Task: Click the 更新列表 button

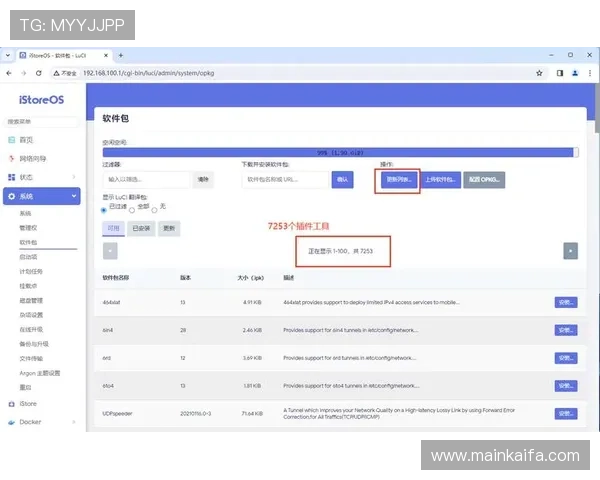Action: (x=396, y=180)
